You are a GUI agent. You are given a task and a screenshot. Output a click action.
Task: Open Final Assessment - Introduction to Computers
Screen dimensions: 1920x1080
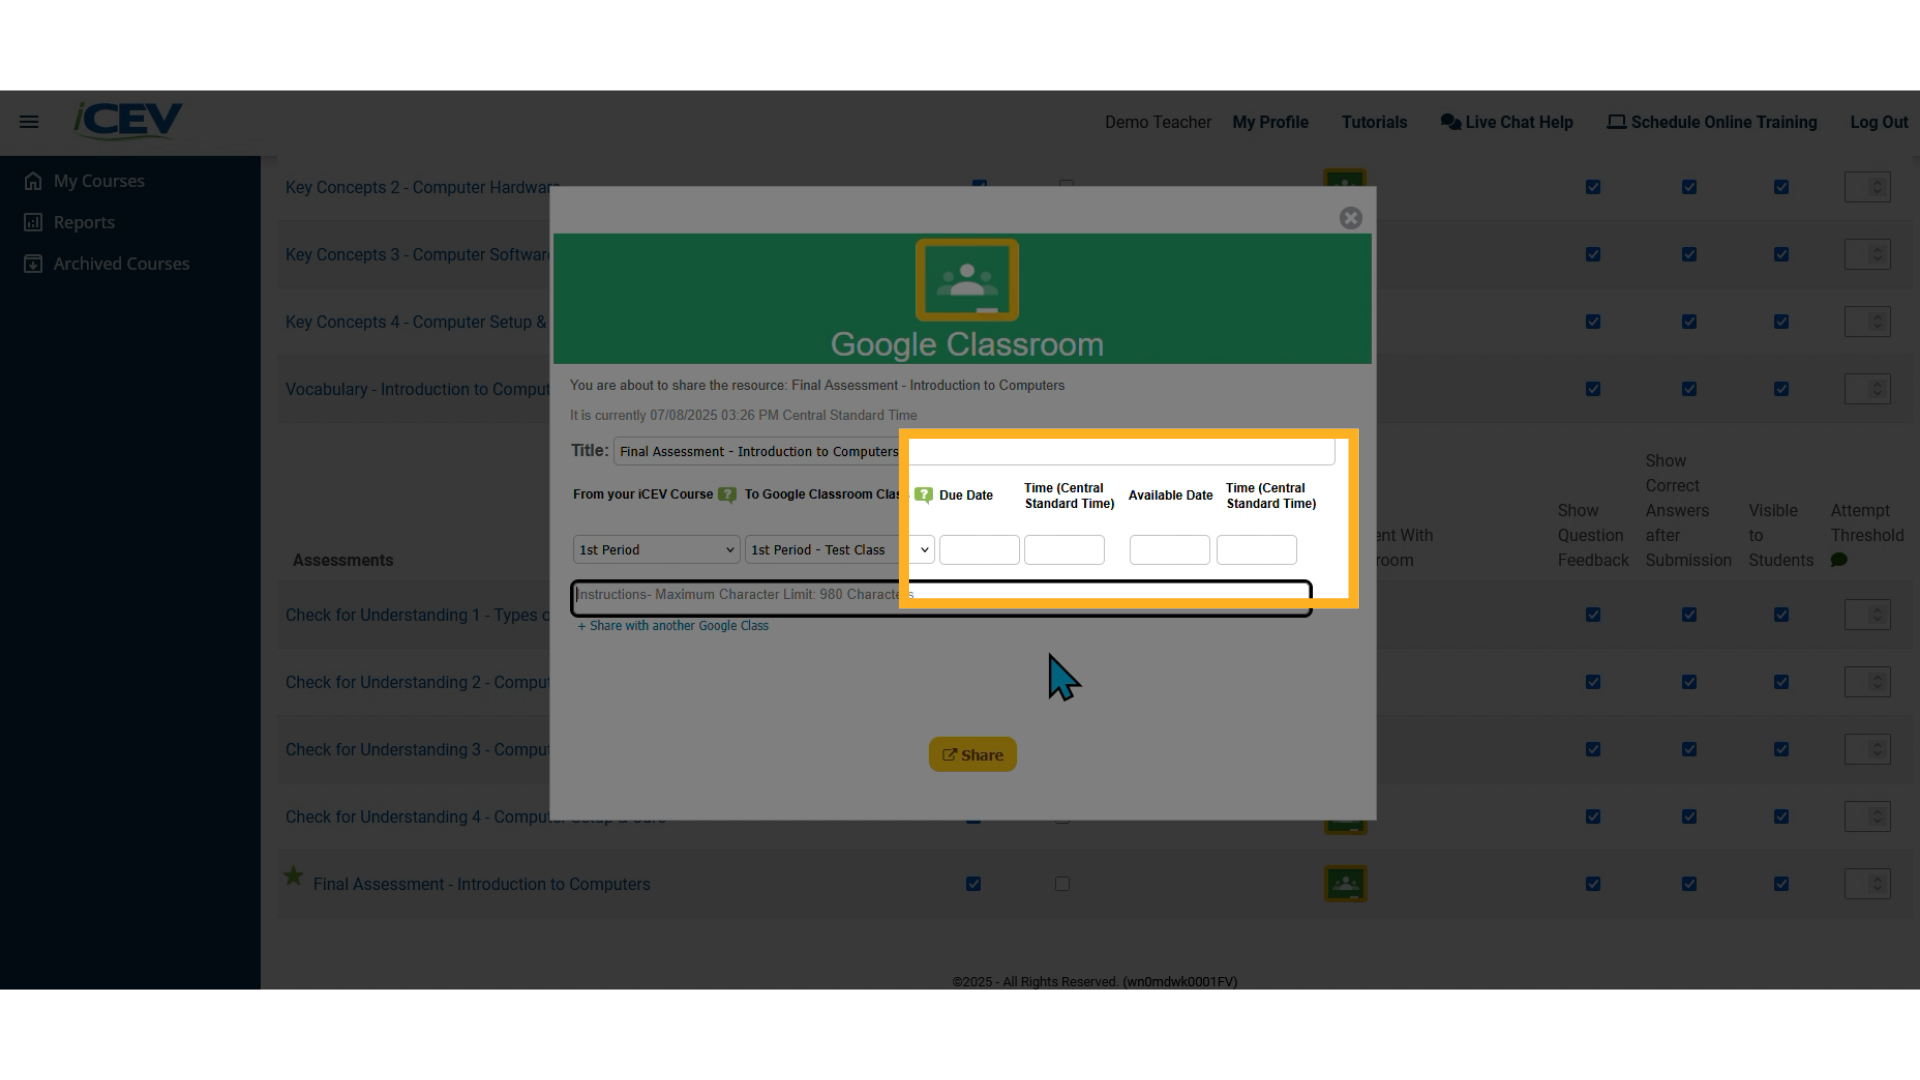(481, 884)
